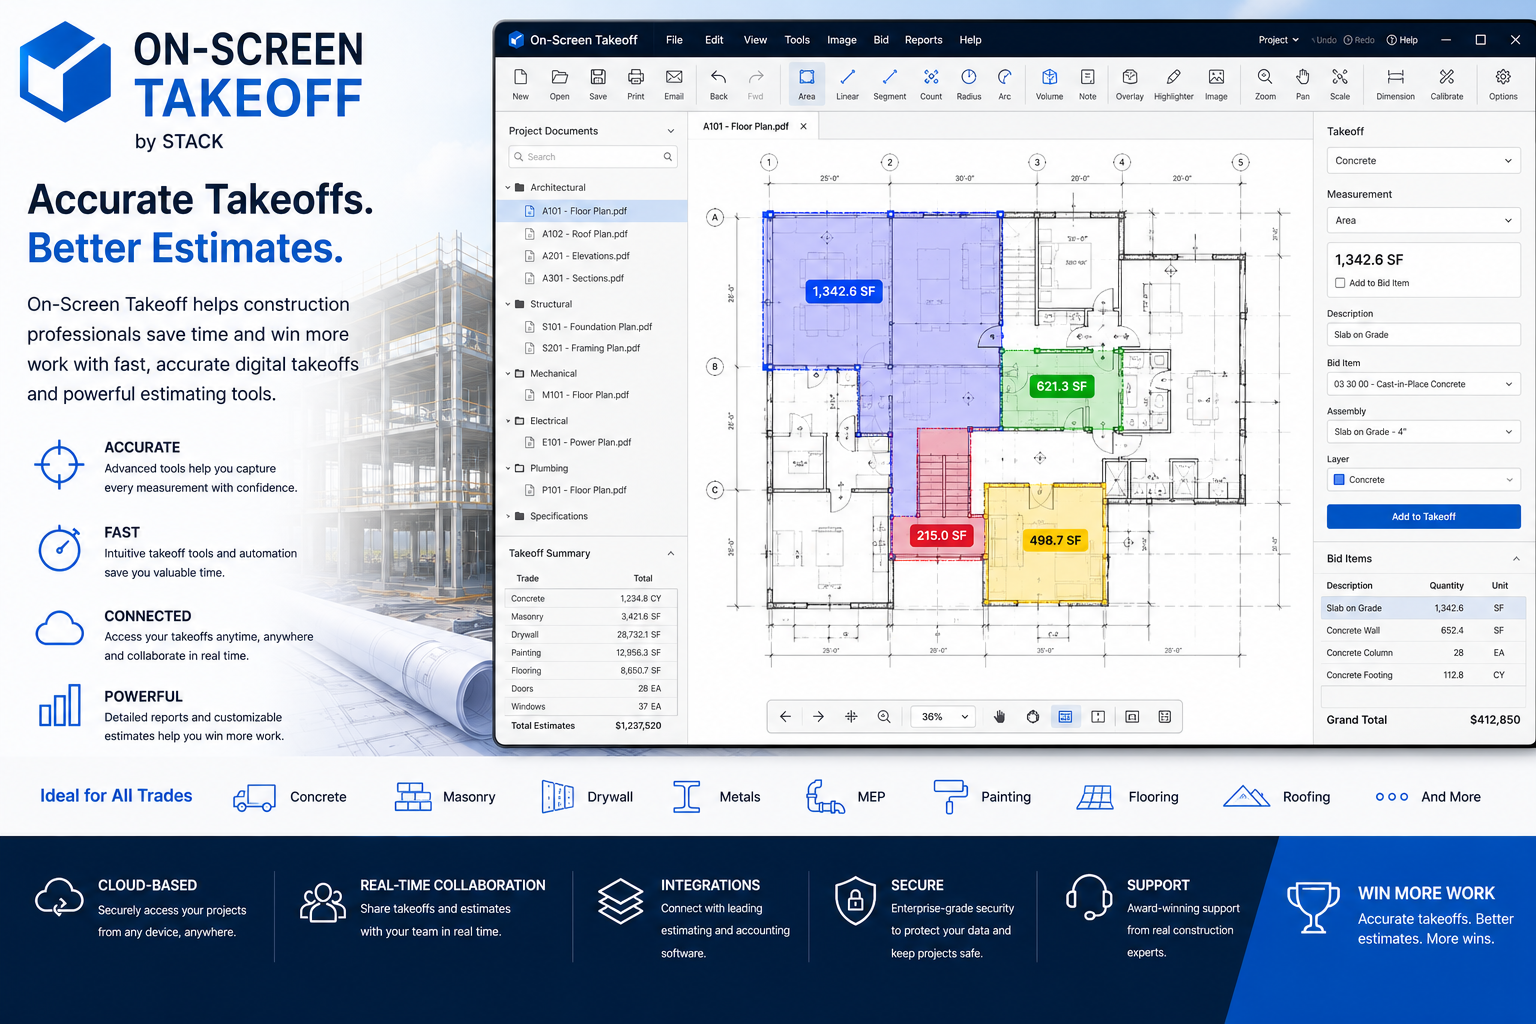Open E101 - Power Plan.pdf document
Image resolution: width=1536 pixels, height=1024 pixels.
[x=586, y=442]
